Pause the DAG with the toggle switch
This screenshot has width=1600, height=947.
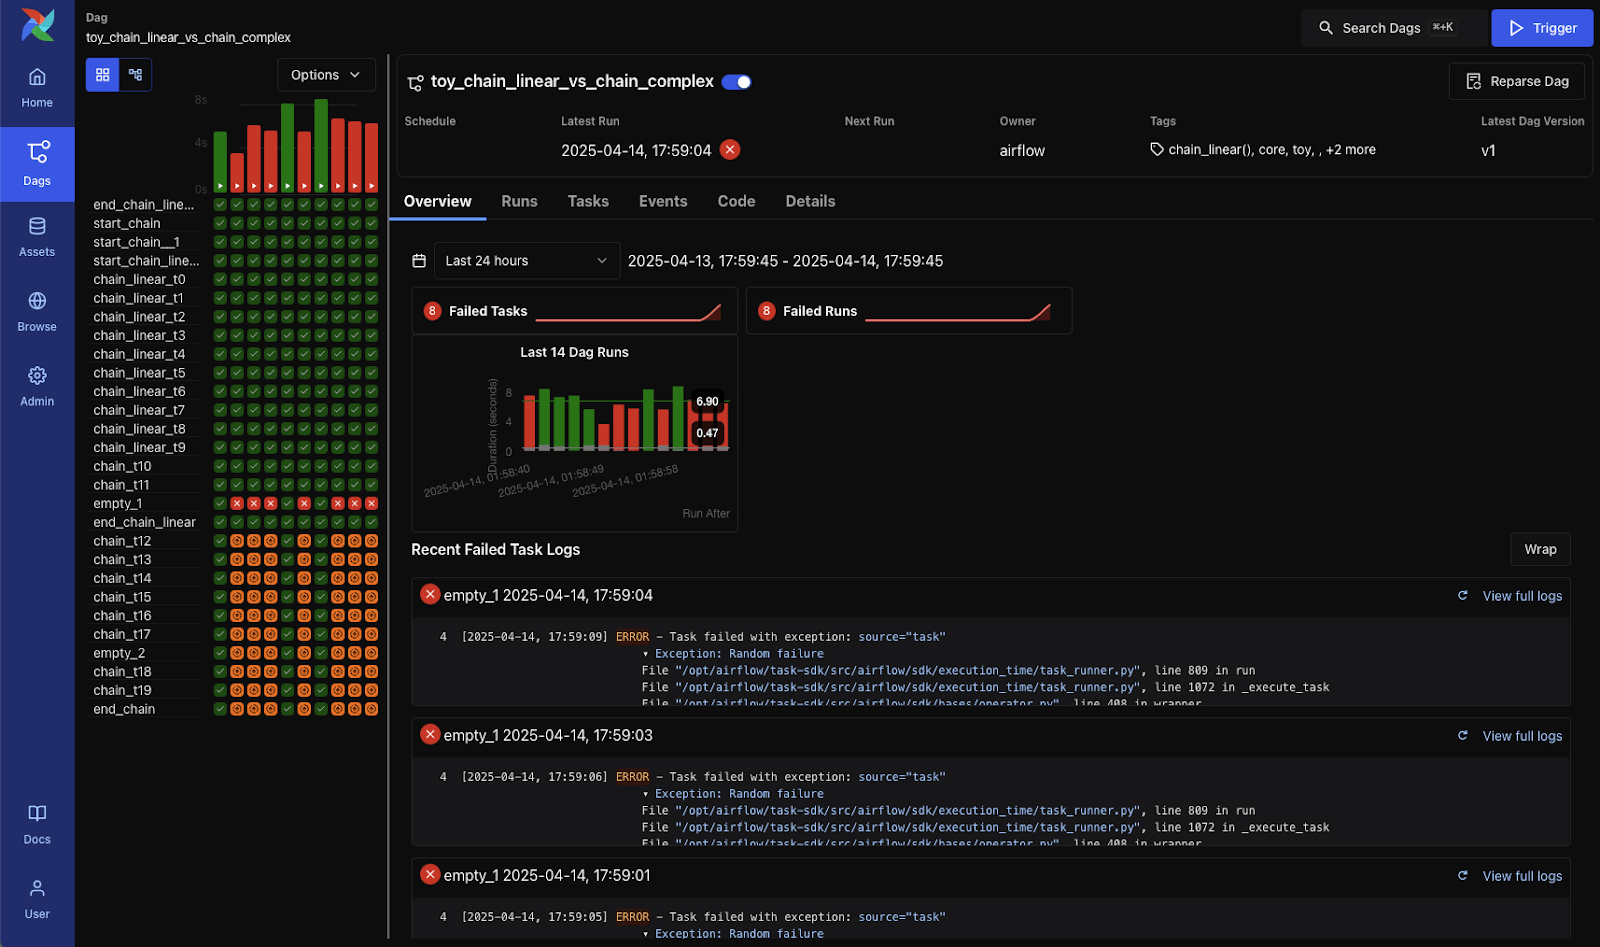pos(736,82)
